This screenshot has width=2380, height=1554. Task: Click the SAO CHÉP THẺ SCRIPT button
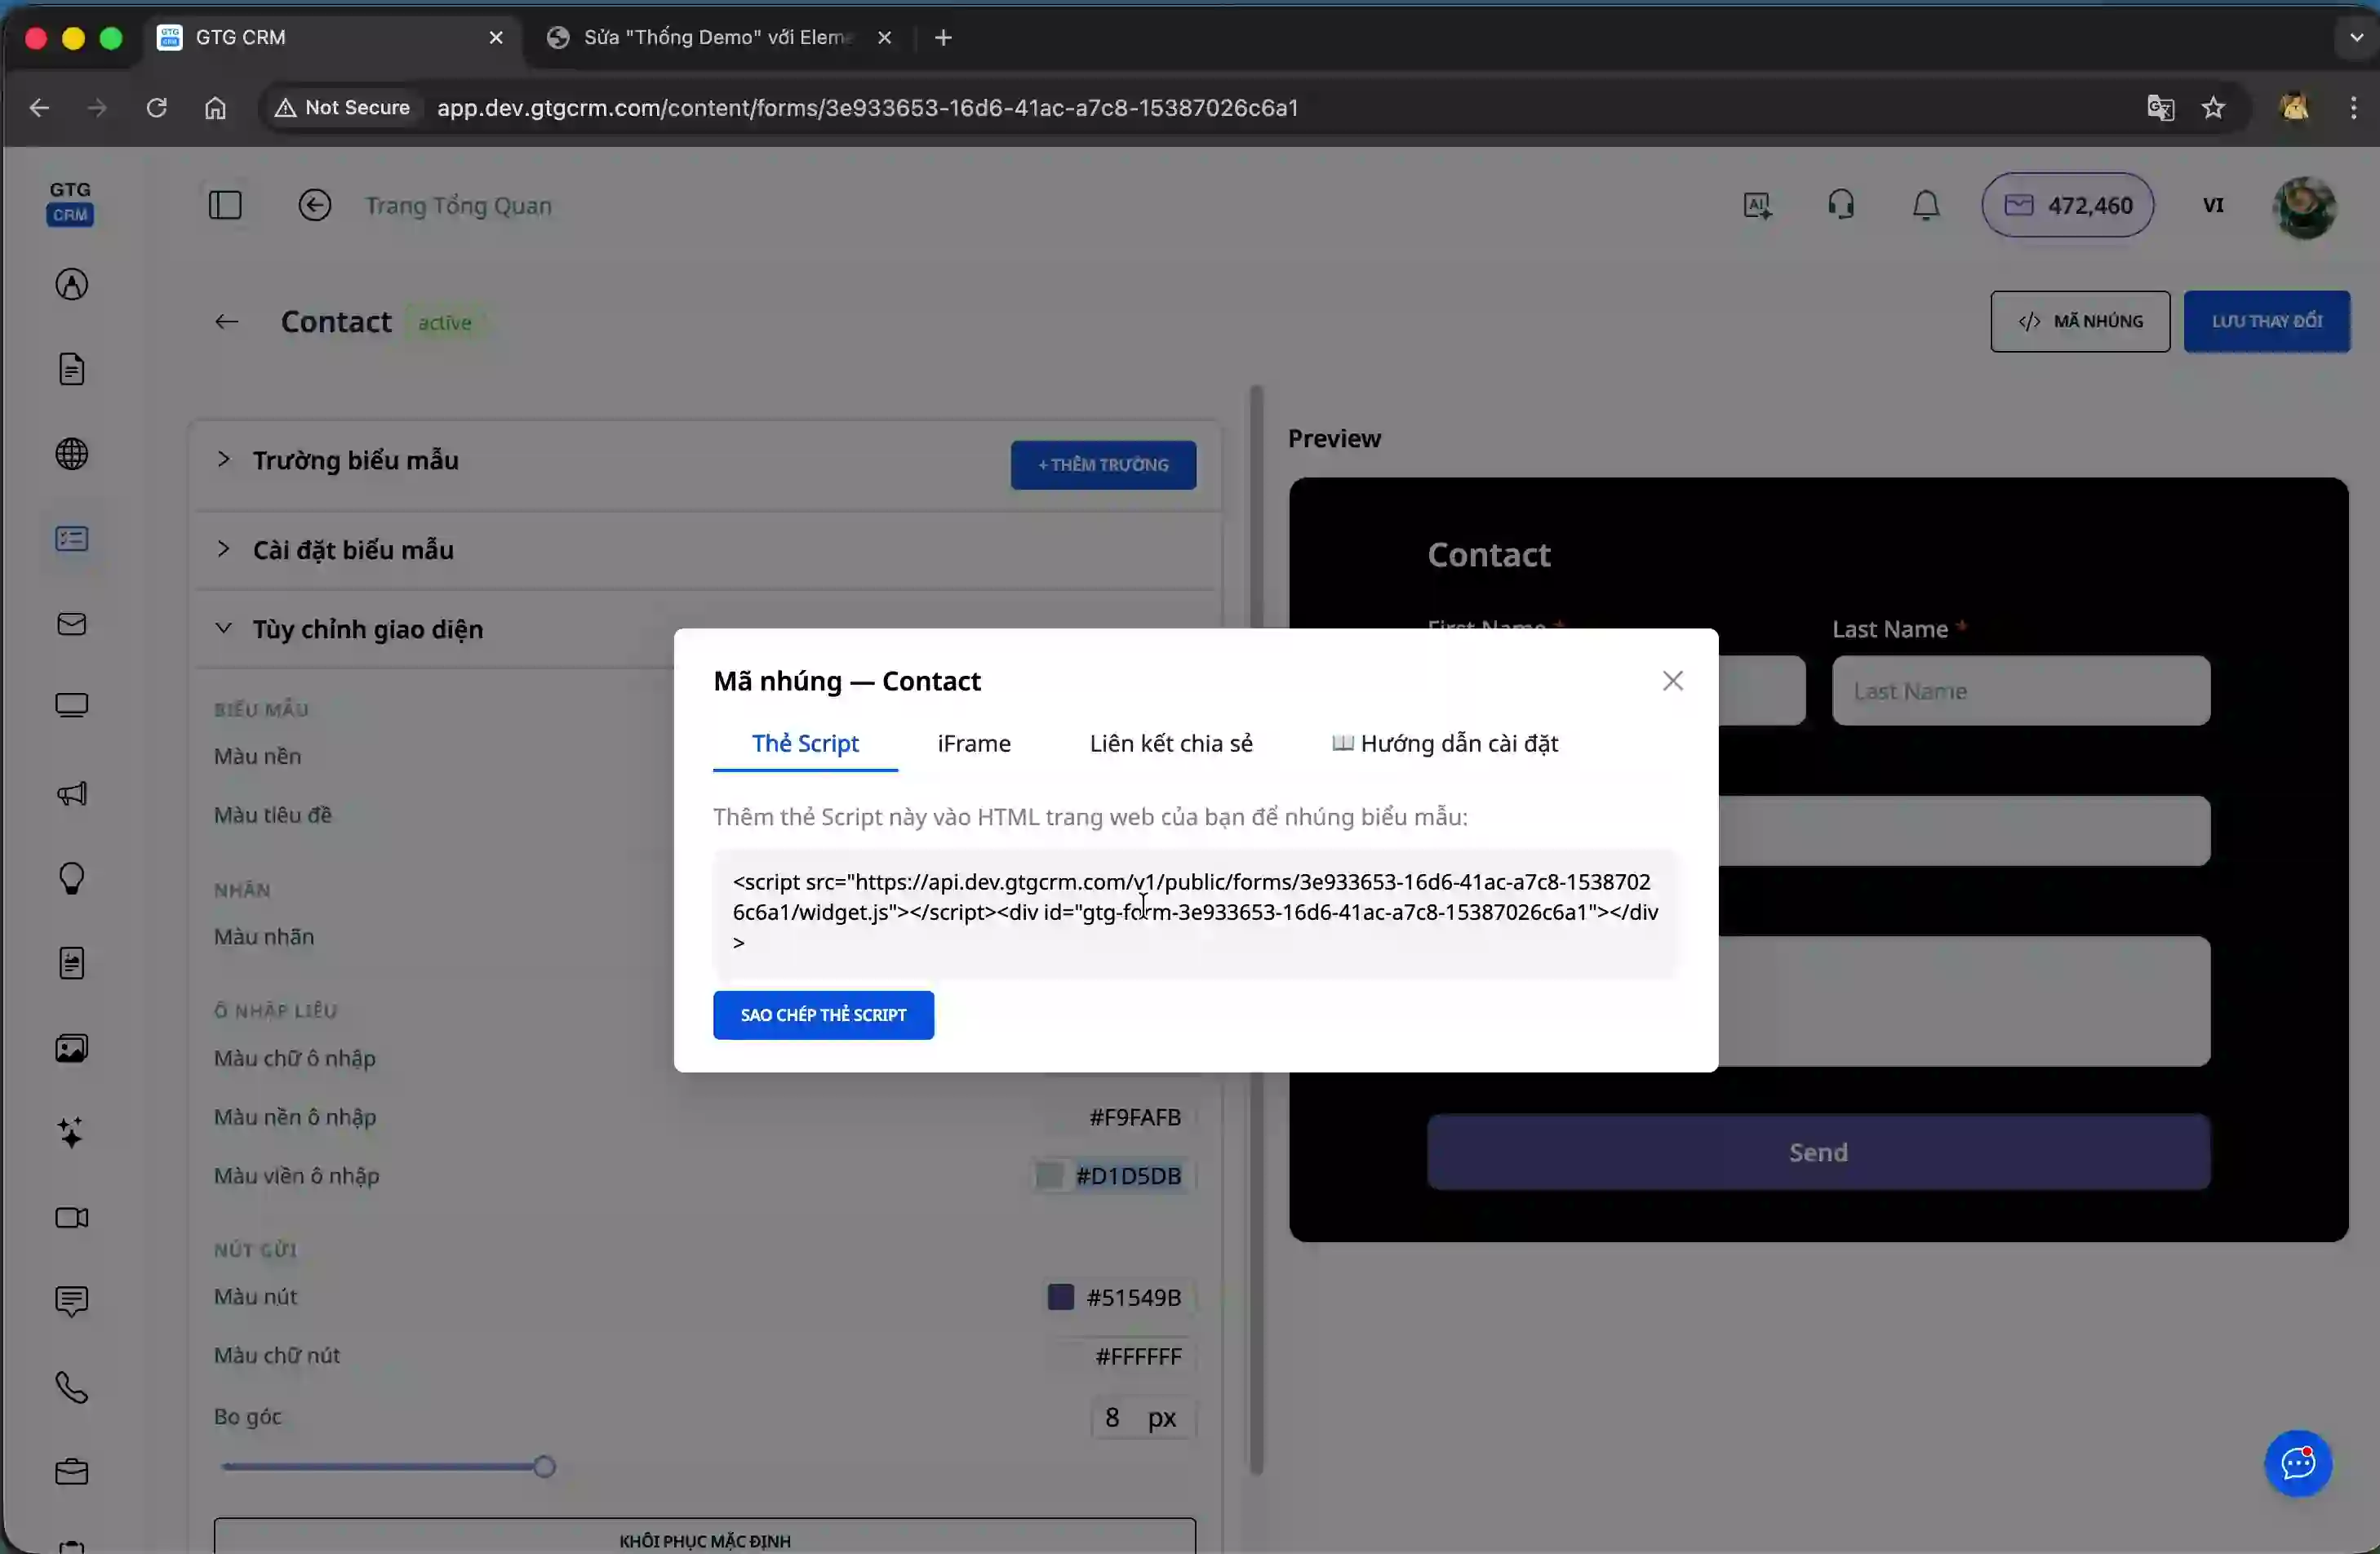(x=822, y=1014)
